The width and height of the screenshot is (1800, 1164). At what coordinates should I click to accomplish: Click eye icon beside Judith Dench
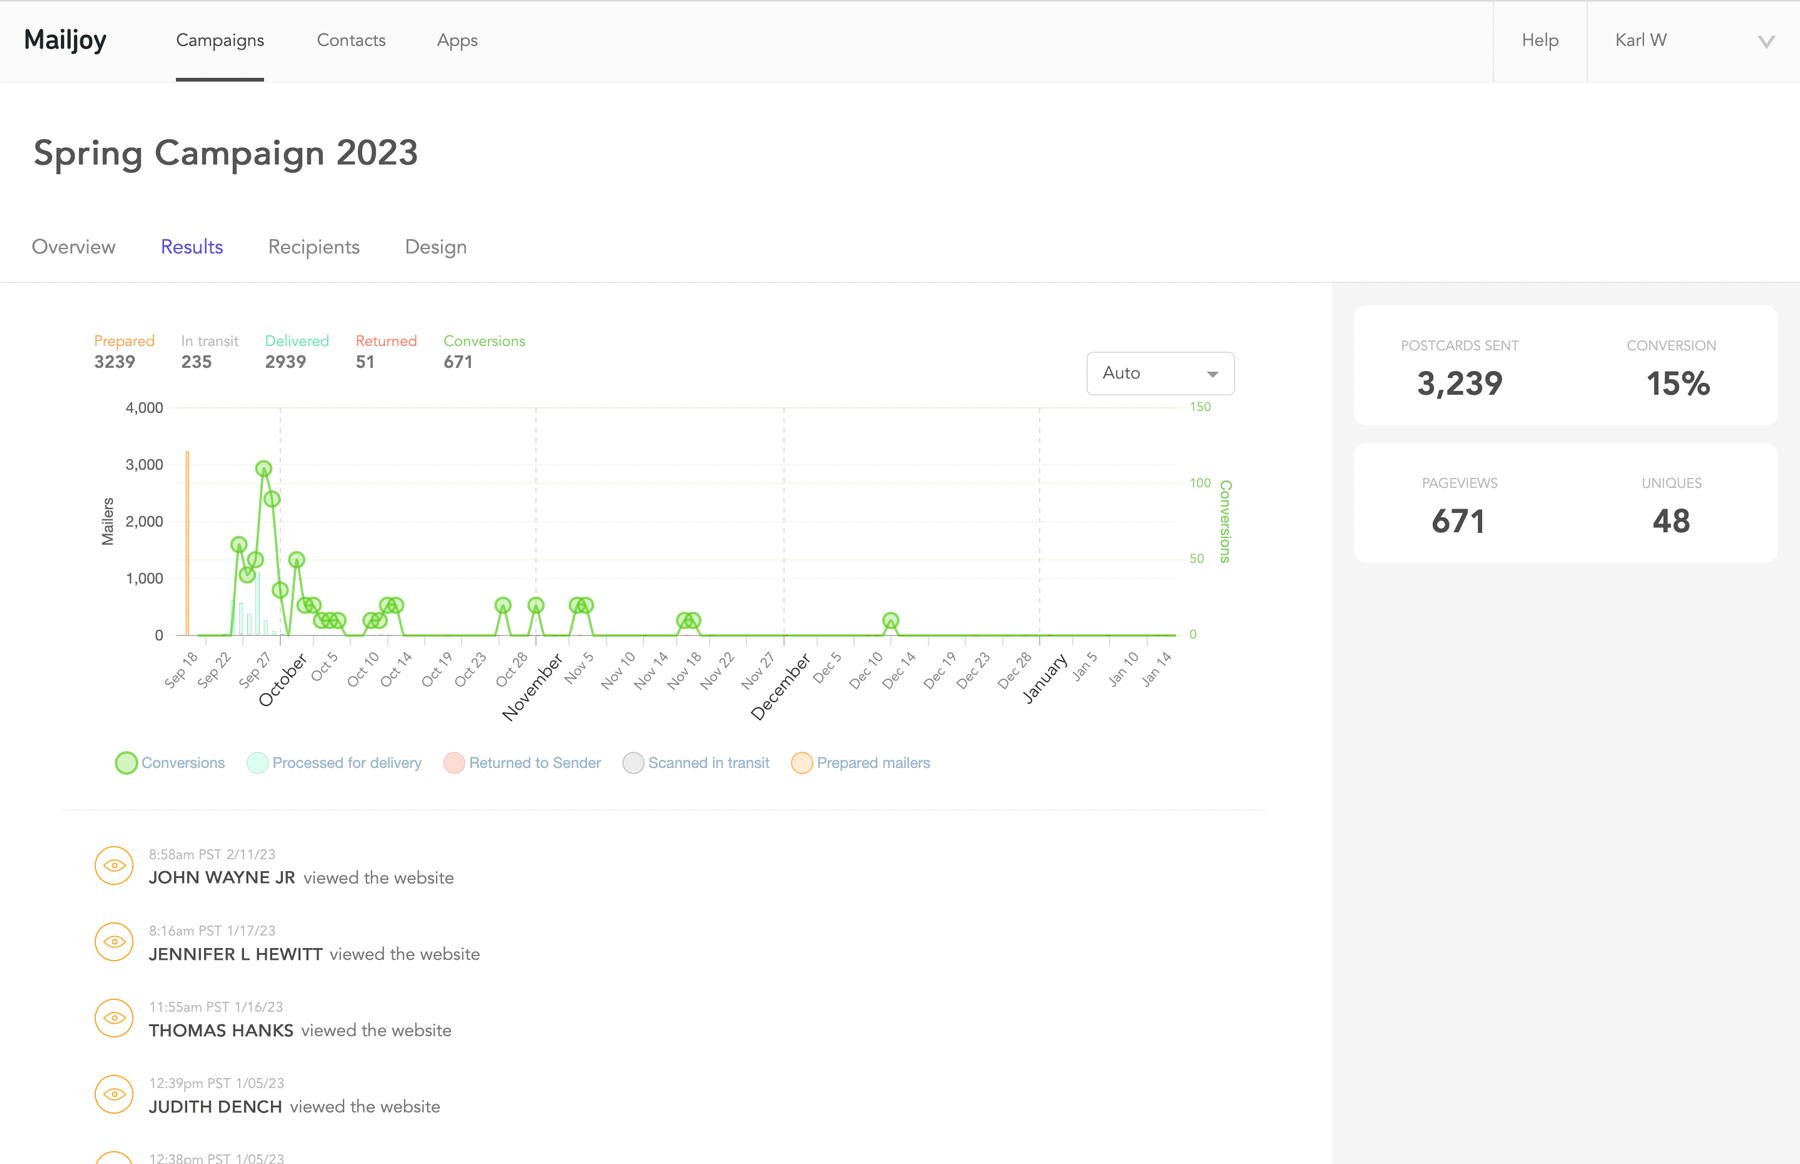(x=114, y=1094)
